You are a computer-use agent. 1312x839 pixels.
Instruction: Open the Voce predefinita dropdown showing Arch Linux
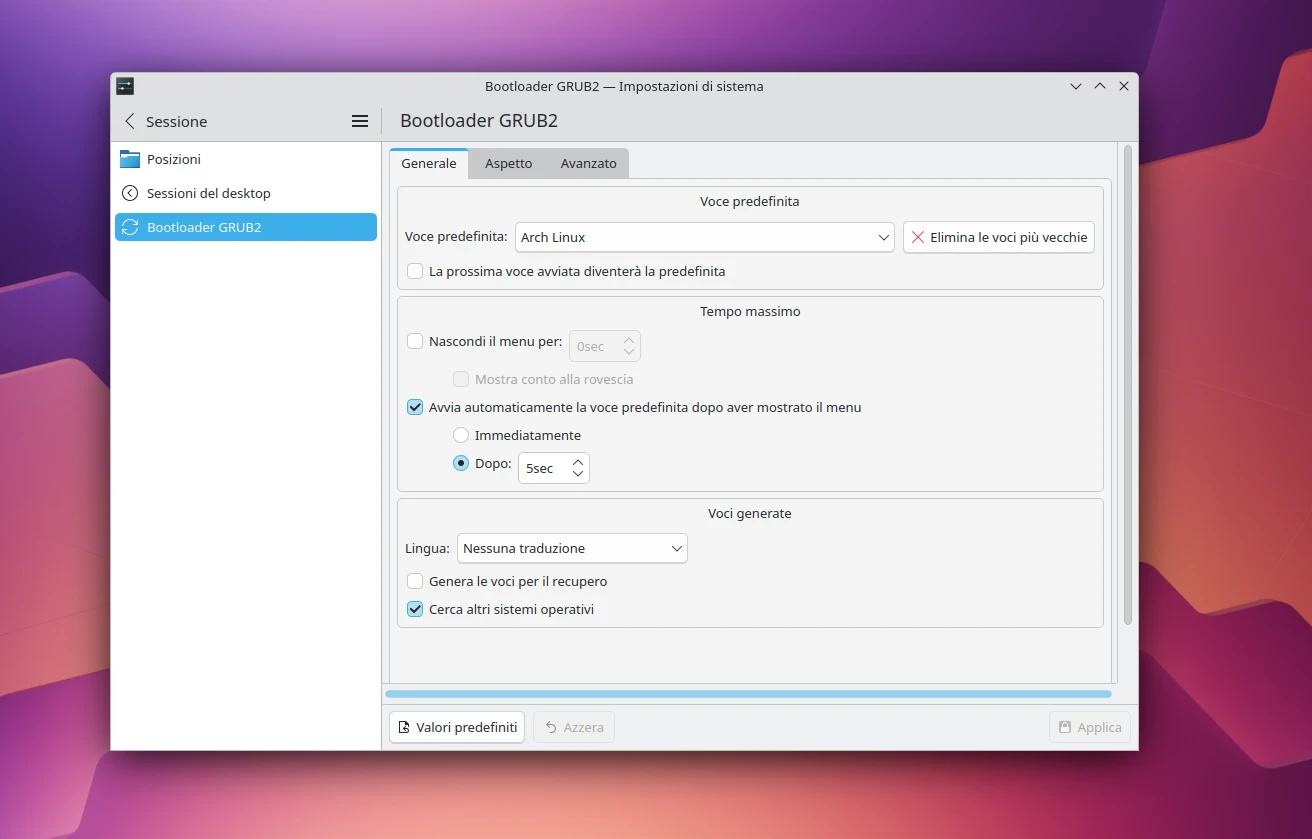(704, 237)
